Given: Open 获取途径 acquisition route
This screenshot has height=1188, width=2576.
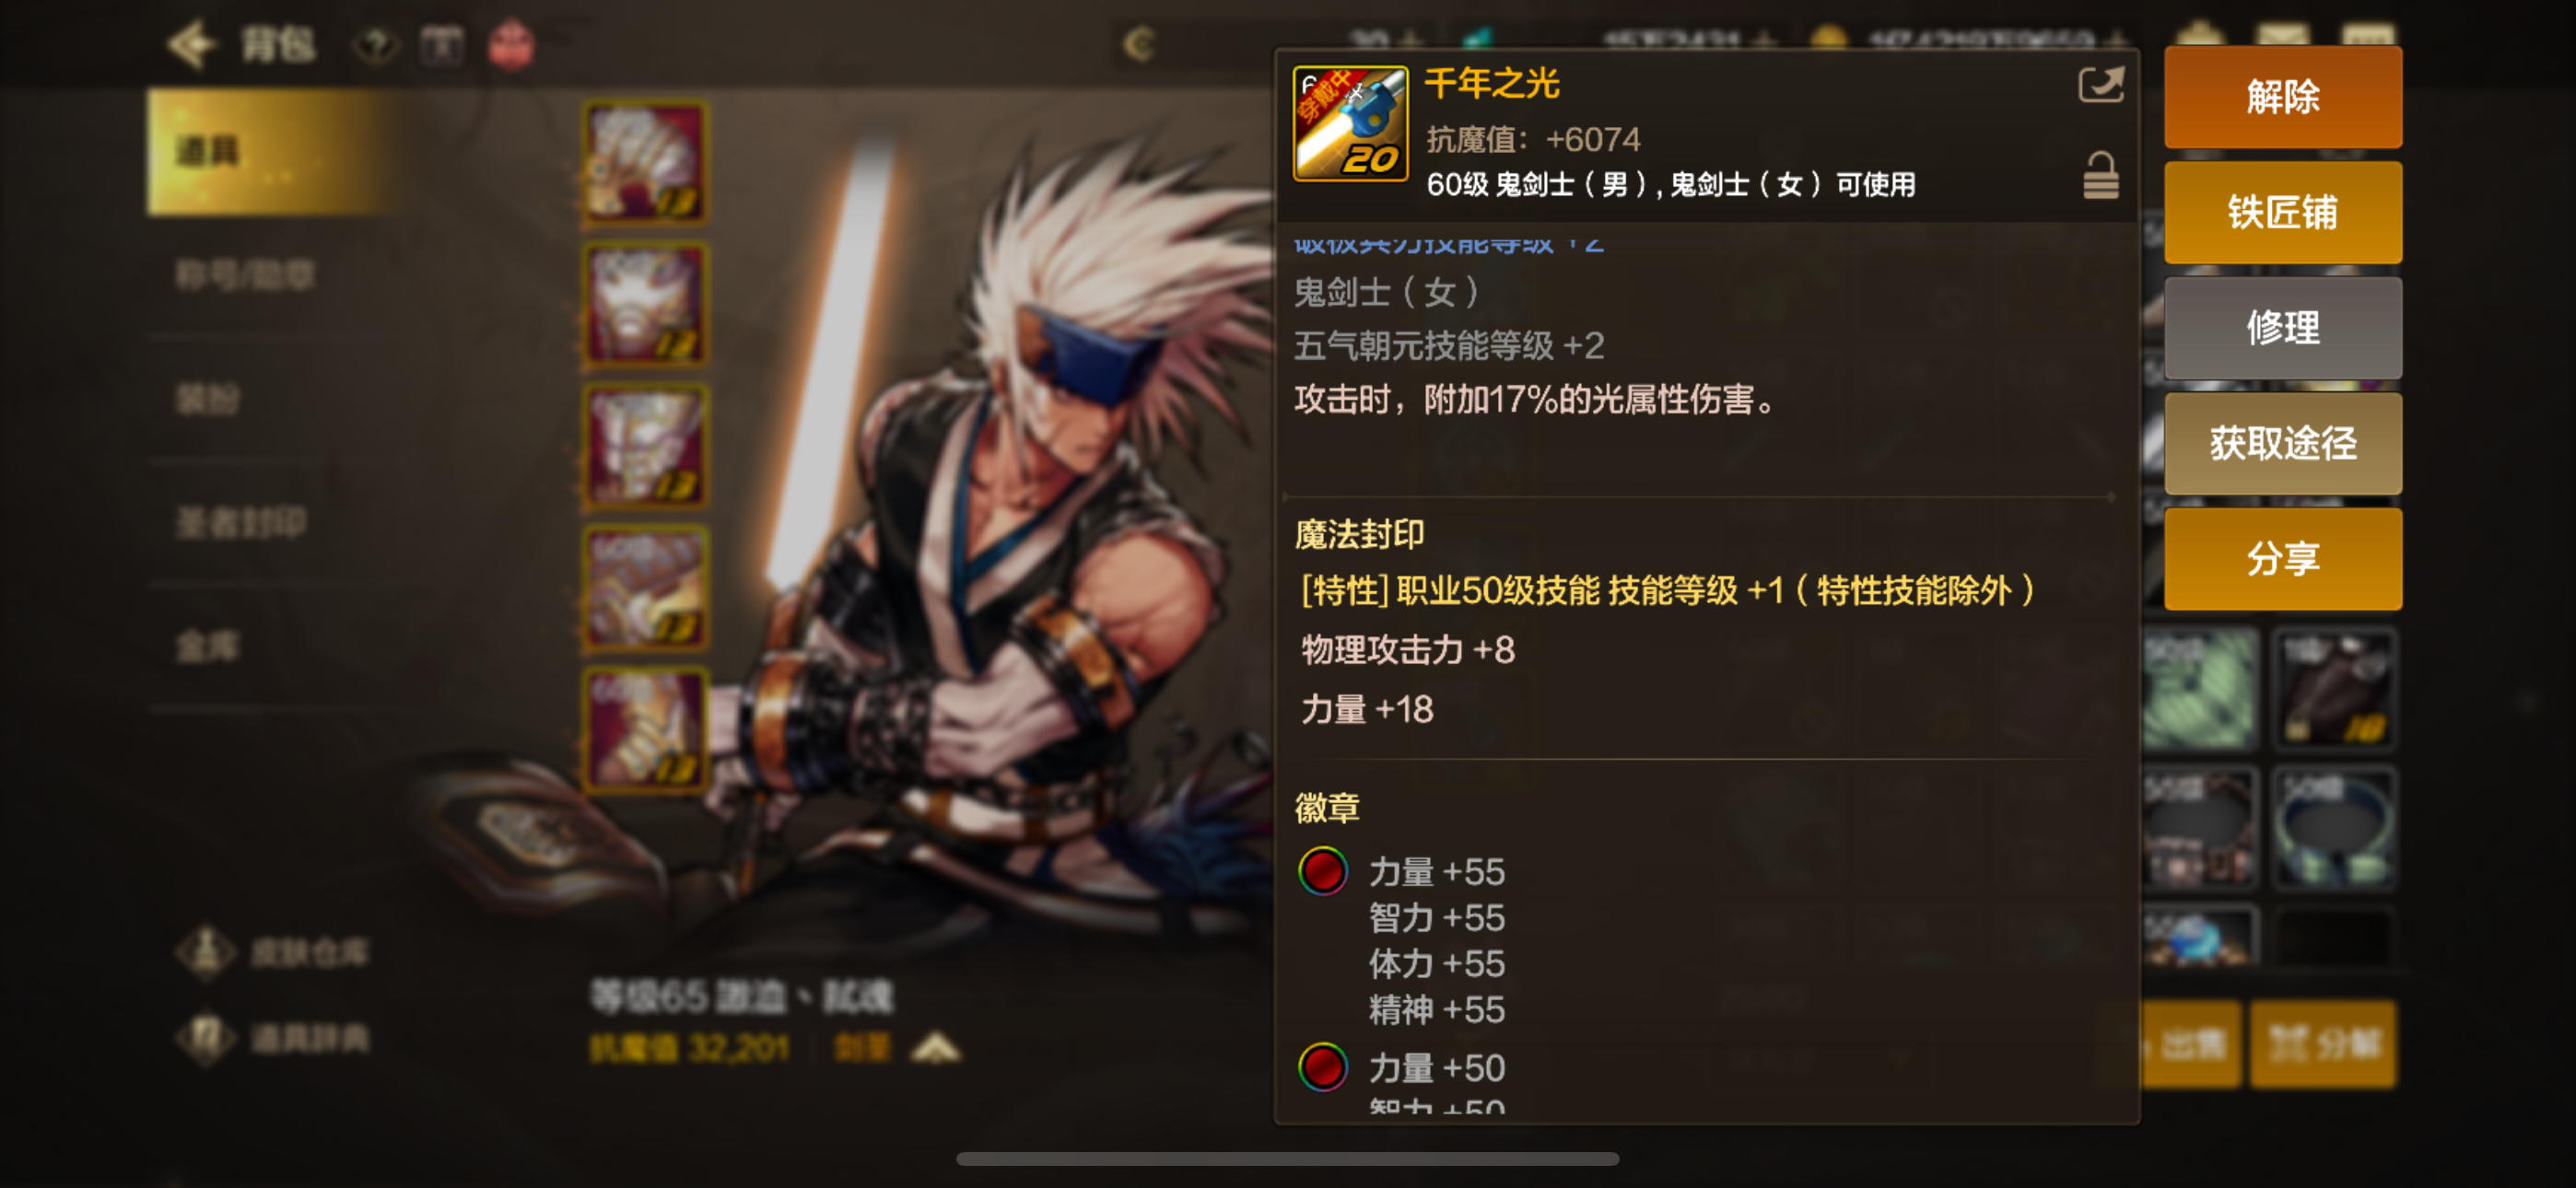Looking at the screenshot, I should click(2283, 443).
